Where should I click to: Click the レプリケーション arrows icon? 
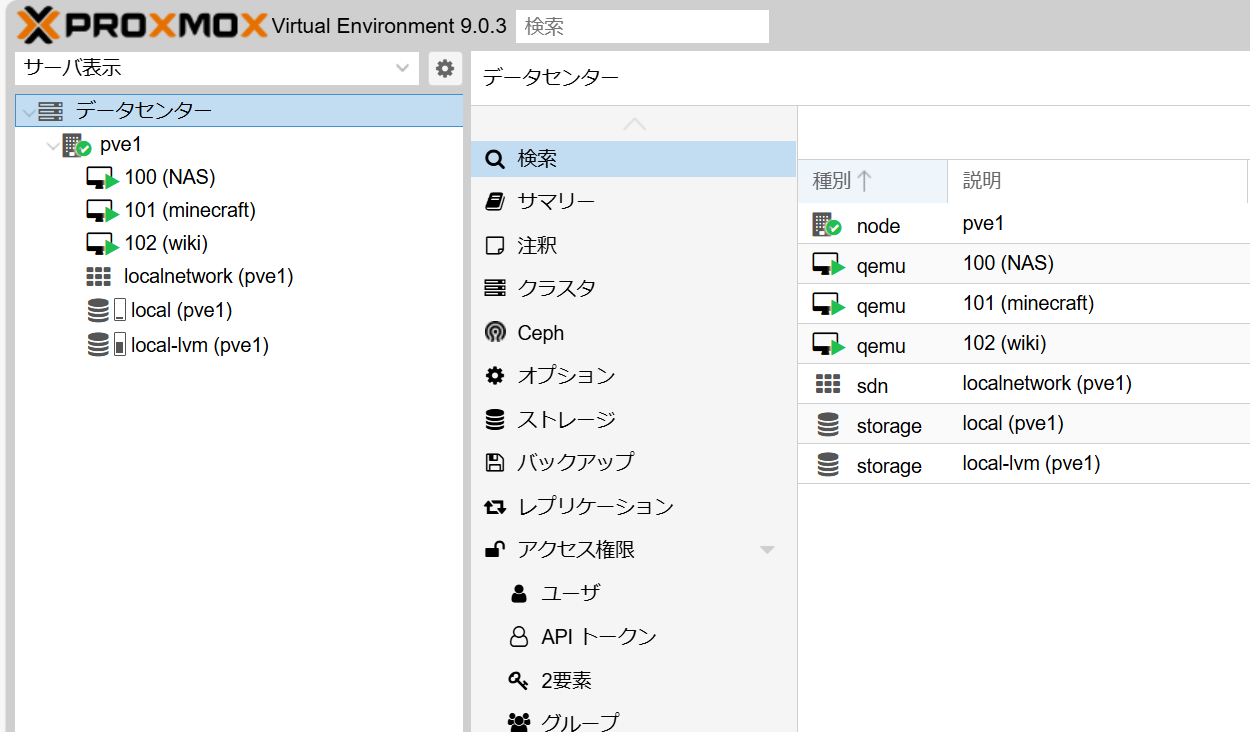pyautogui.click(x=495, y=507)
